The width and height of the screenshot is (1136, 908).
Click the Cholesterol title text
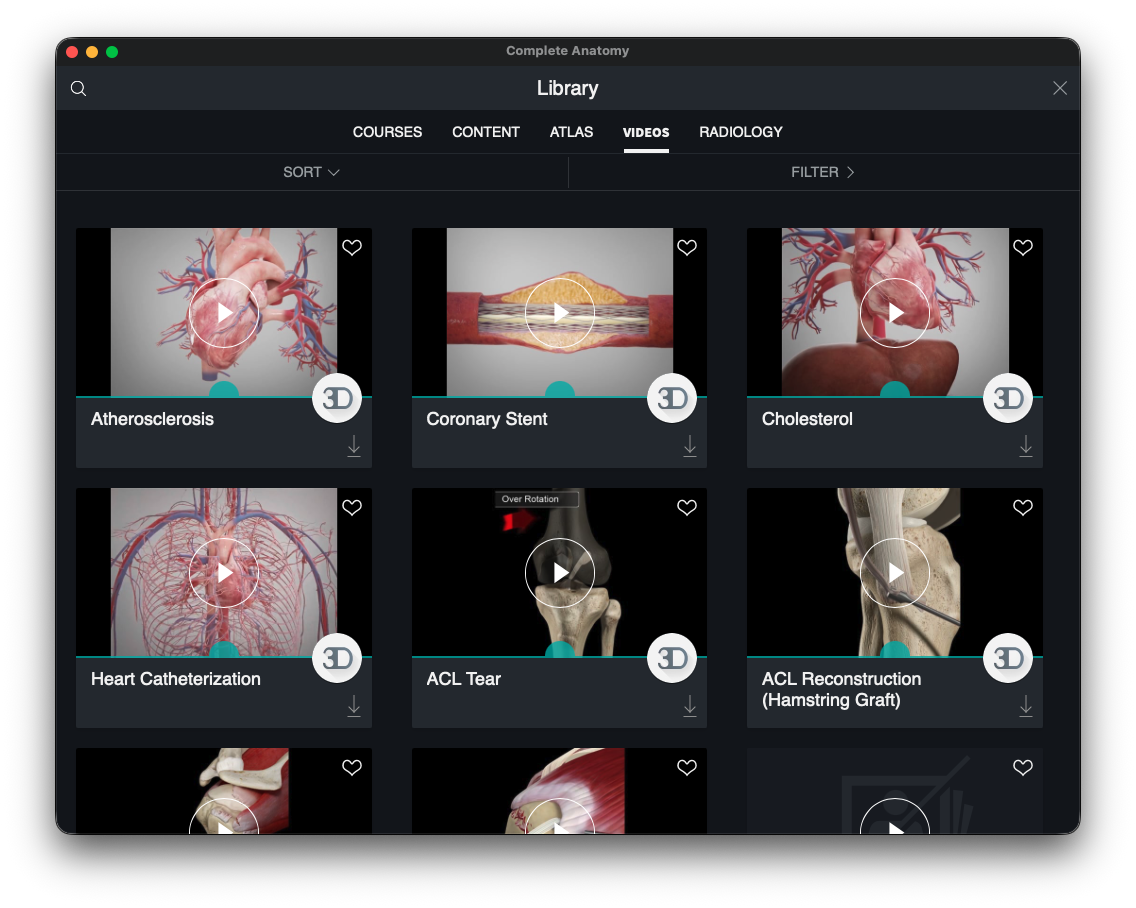point(807,419)
